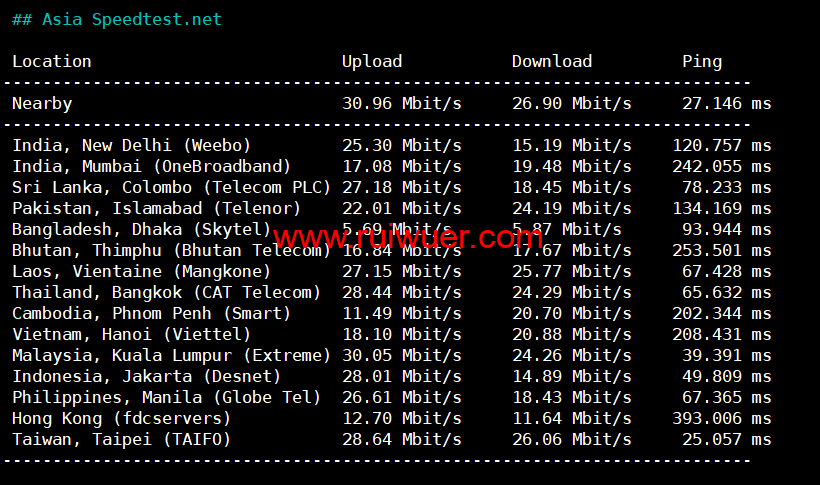
Task: Click the Thailand, Bangkok (CAT Telecom) entry
Action: (x=166, y=292)
